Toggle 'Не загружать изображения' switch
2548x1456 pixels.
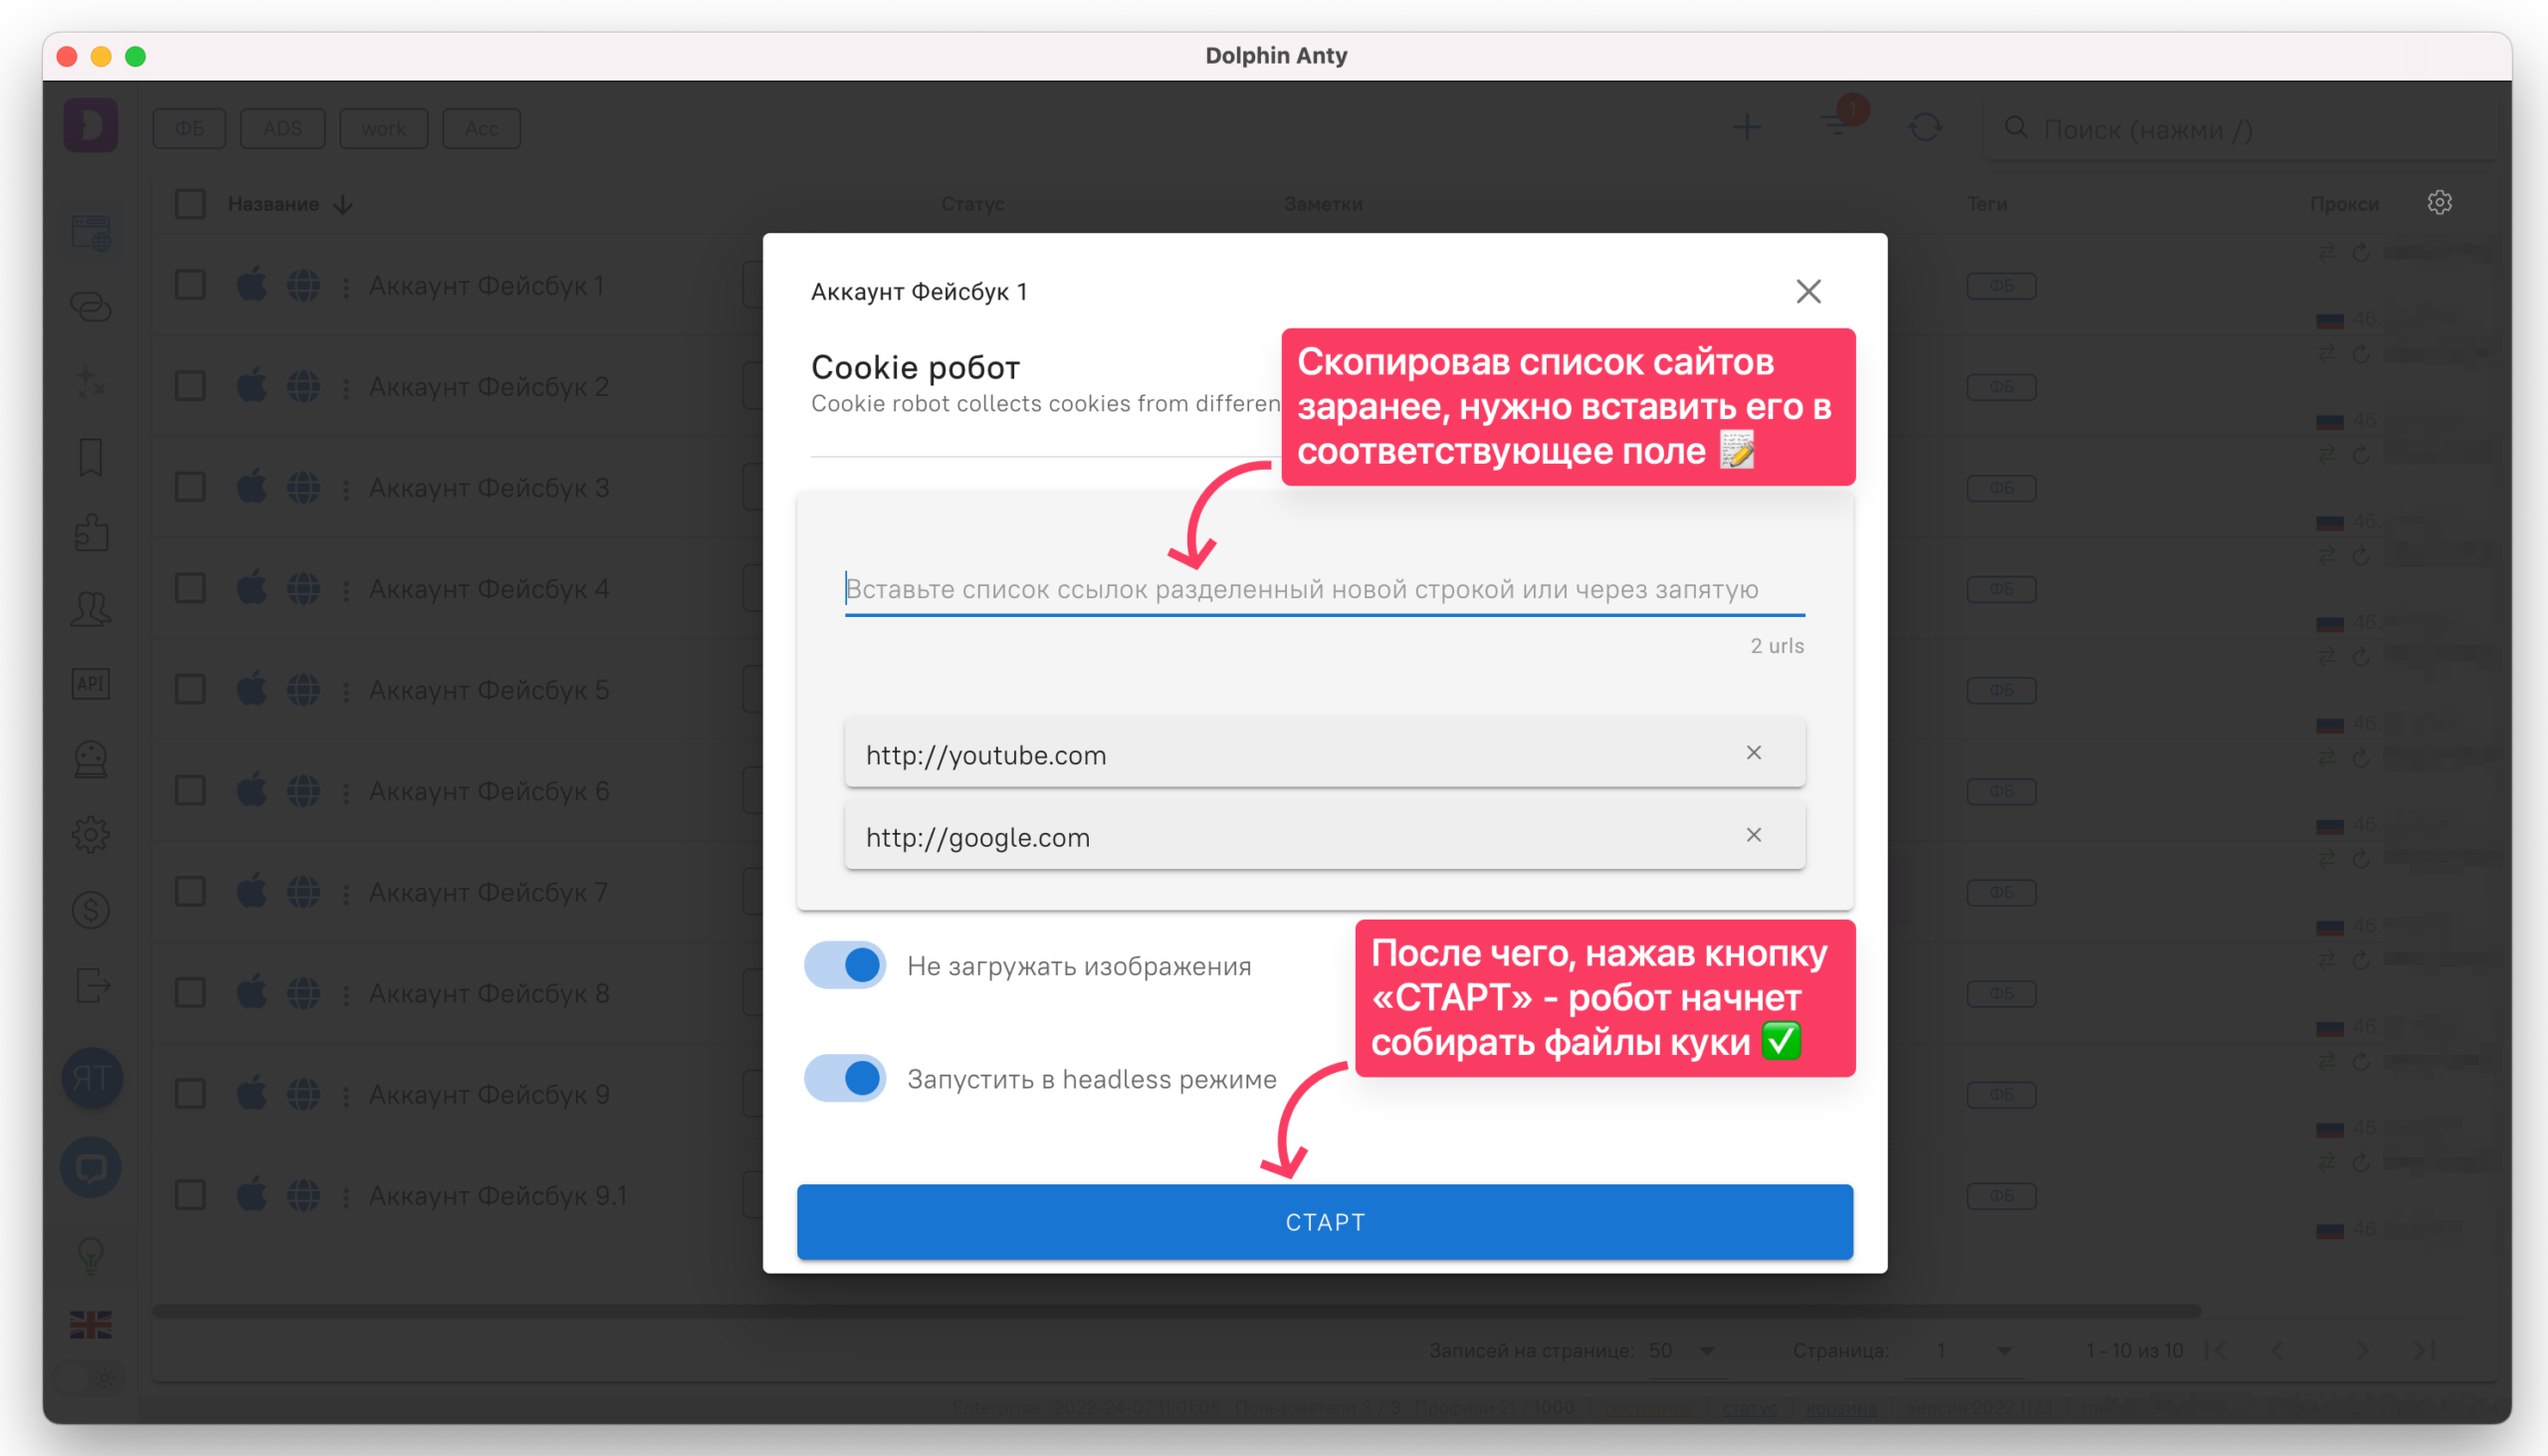point(845,965)
